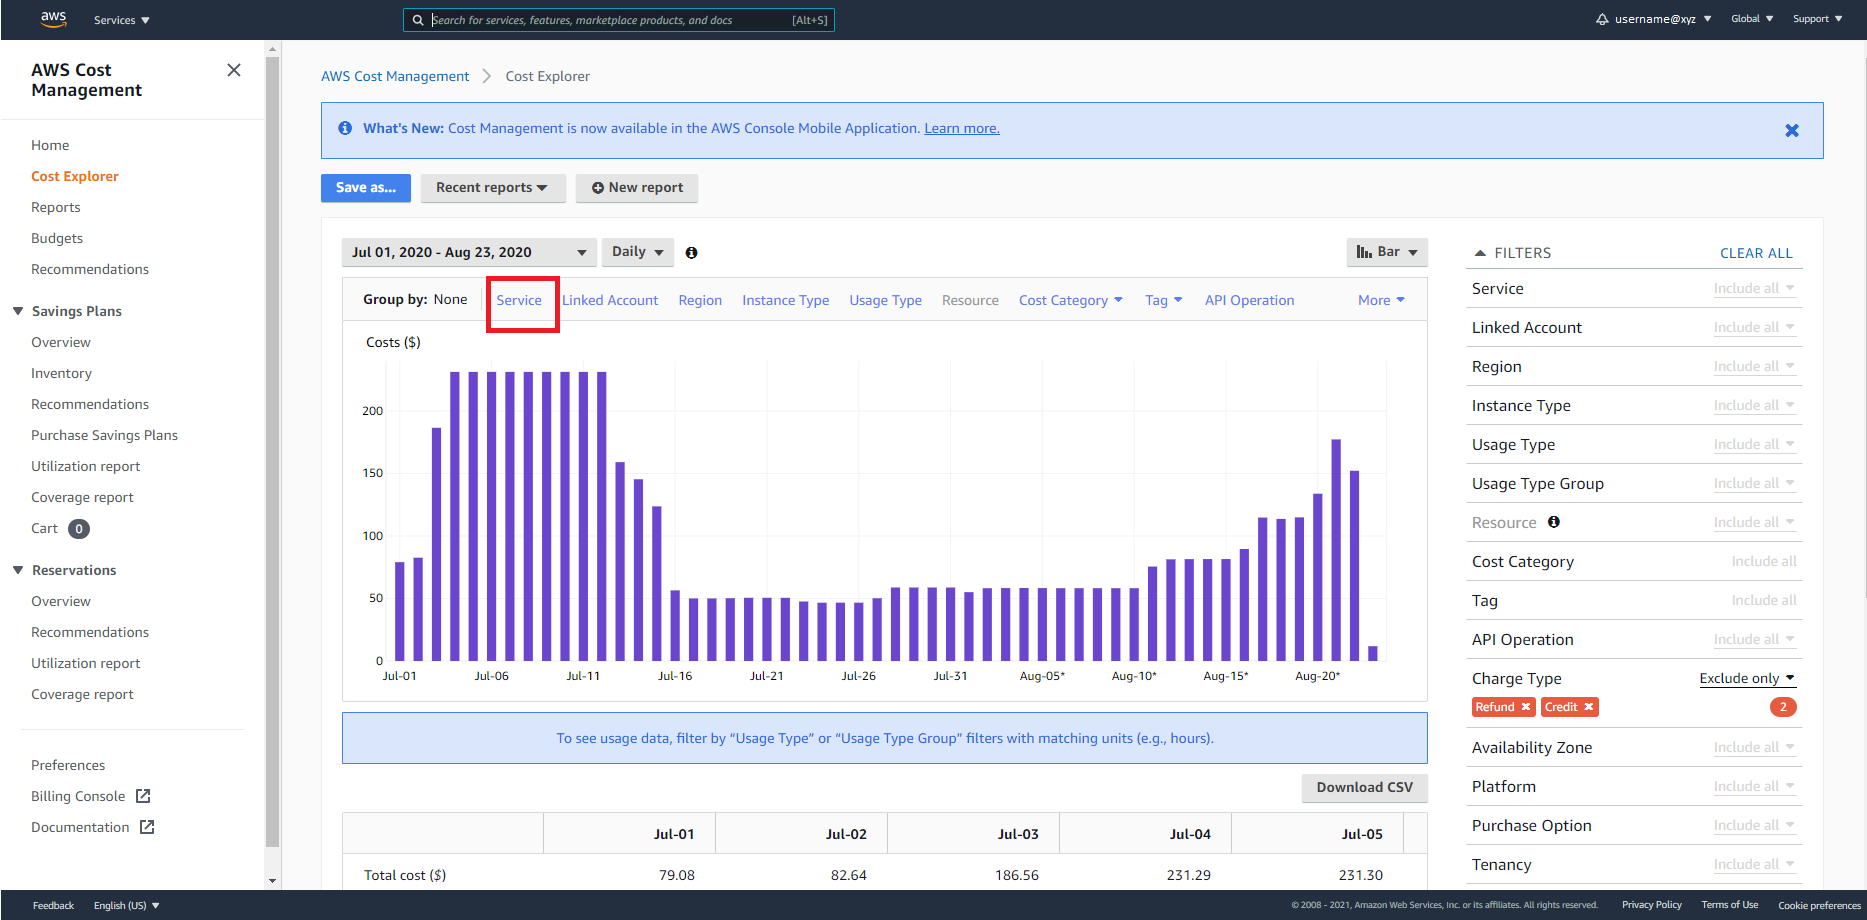Open the date range dropdown
1867x920 pixels.
469,252
